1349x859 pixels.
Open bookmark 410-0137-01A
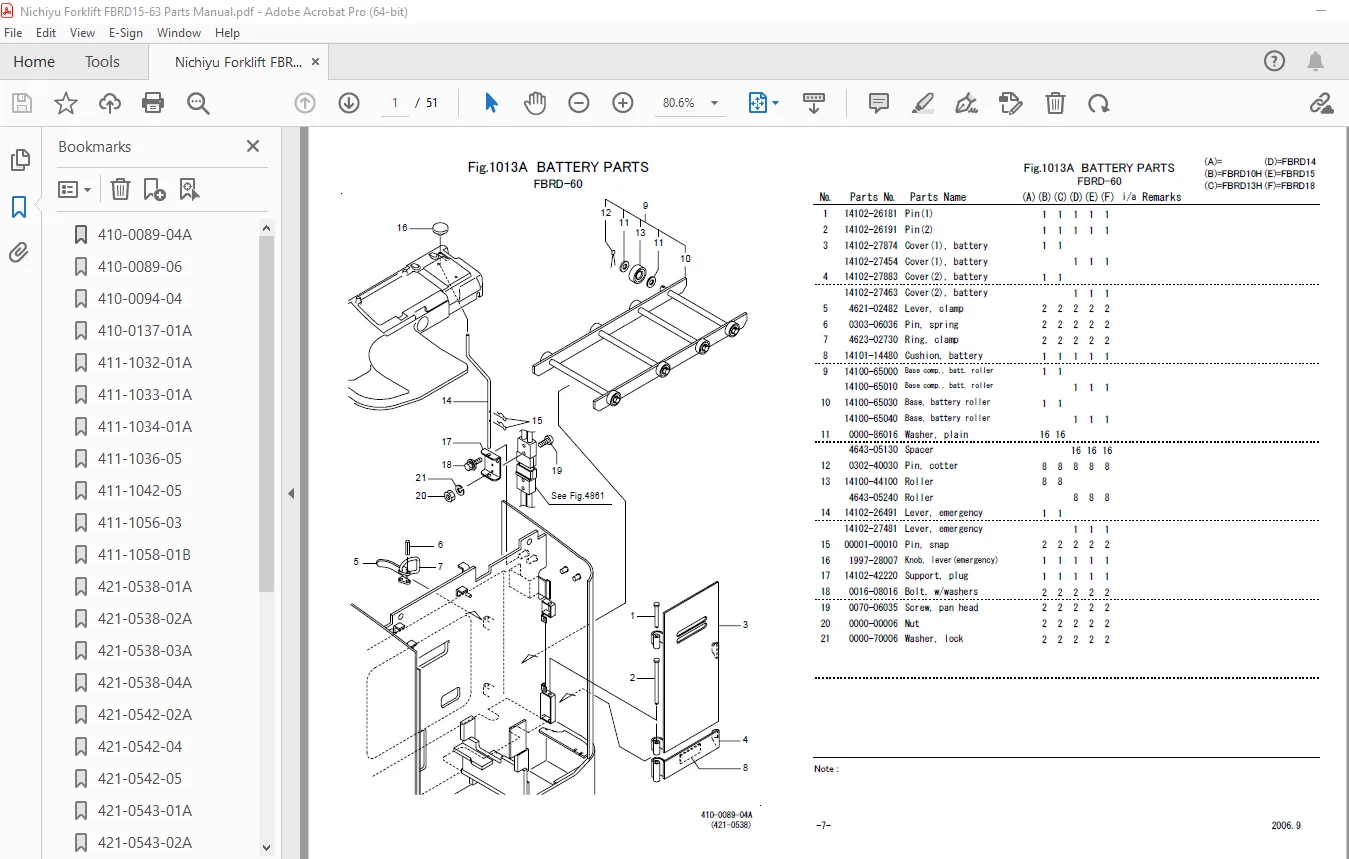(x=144, y=331)
